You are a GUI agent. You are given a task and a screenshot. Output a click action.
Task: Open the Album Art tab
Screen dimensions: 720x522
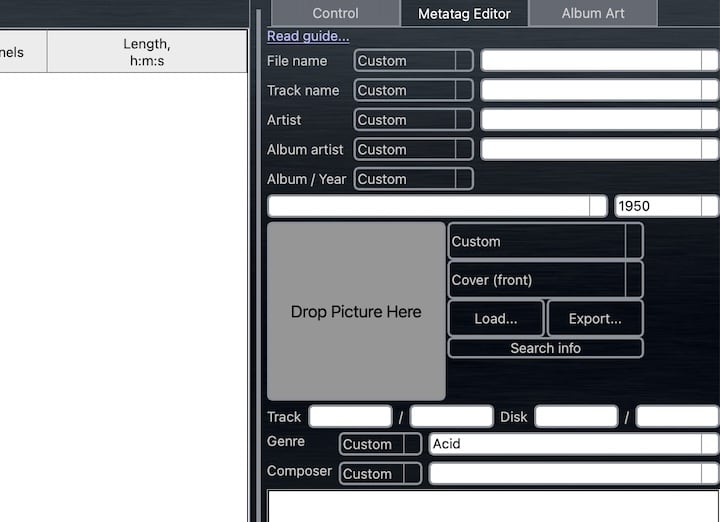[593, 13]
